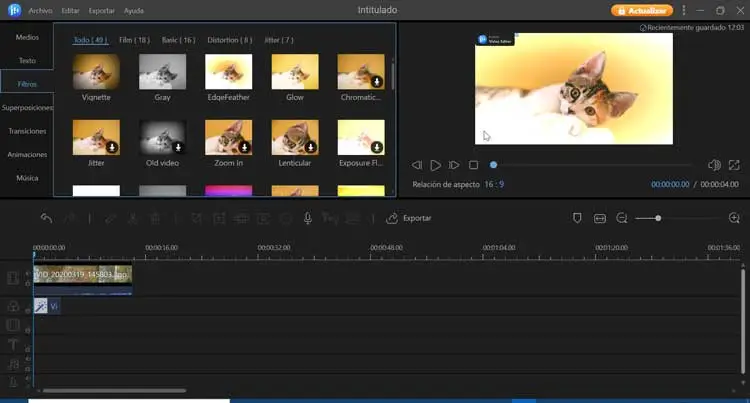Open the preview volume control

(x=714, y=165)
